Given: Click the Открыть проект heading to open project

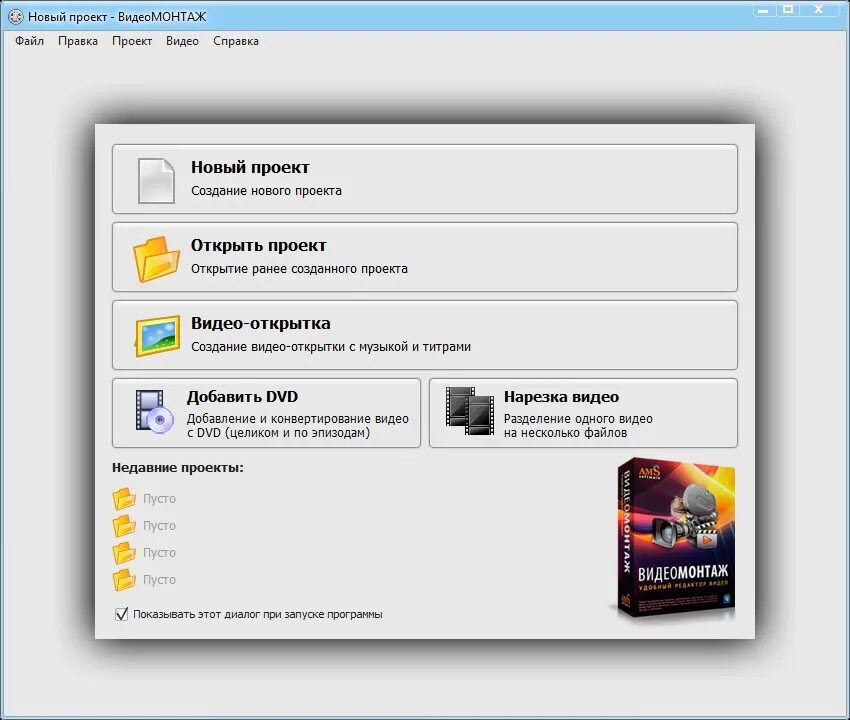Looking at the screenshot, I should 259,246.
